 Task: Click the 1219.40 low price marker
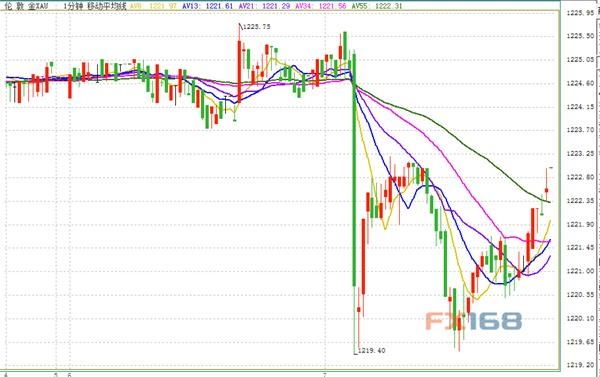371,350
